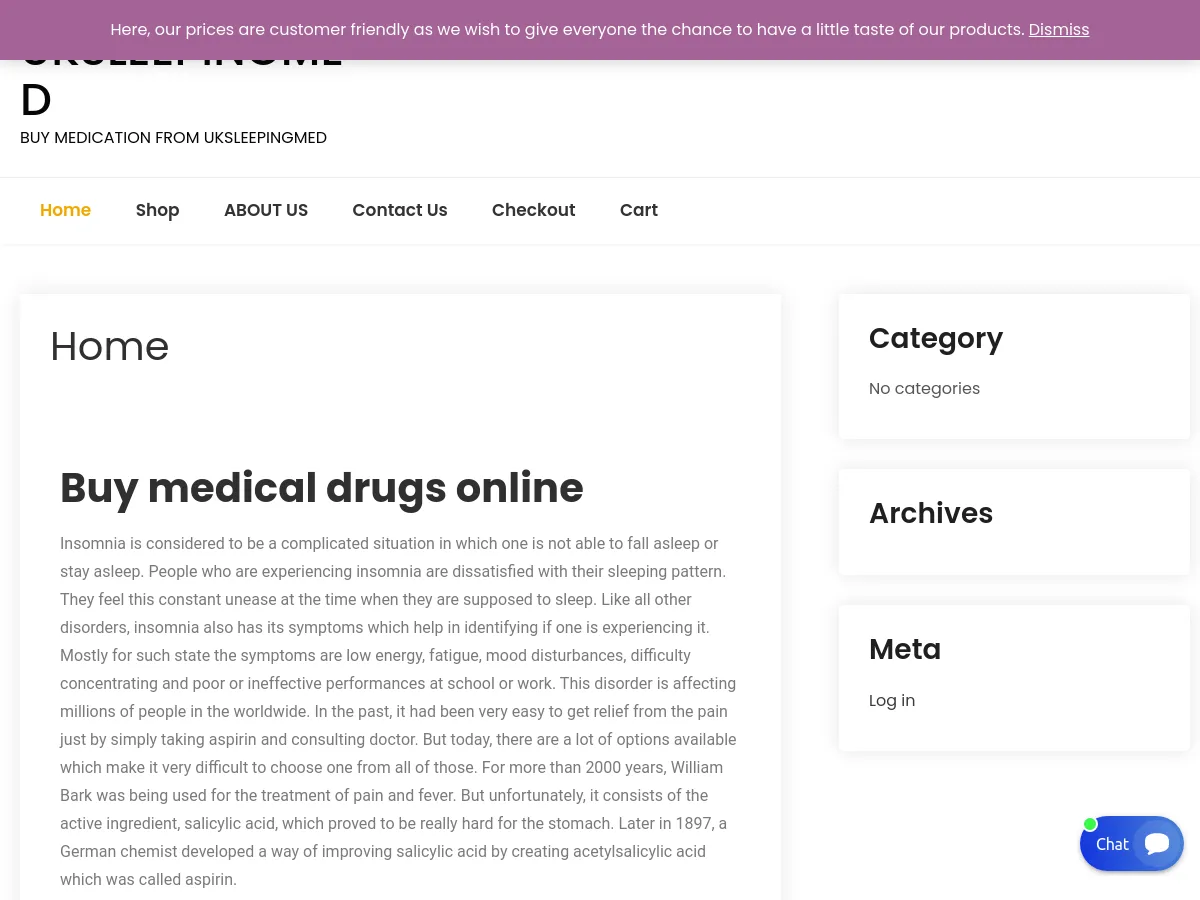
Task: Click the Chat button
Action: pyautogui.click(x=1112, y=844)
